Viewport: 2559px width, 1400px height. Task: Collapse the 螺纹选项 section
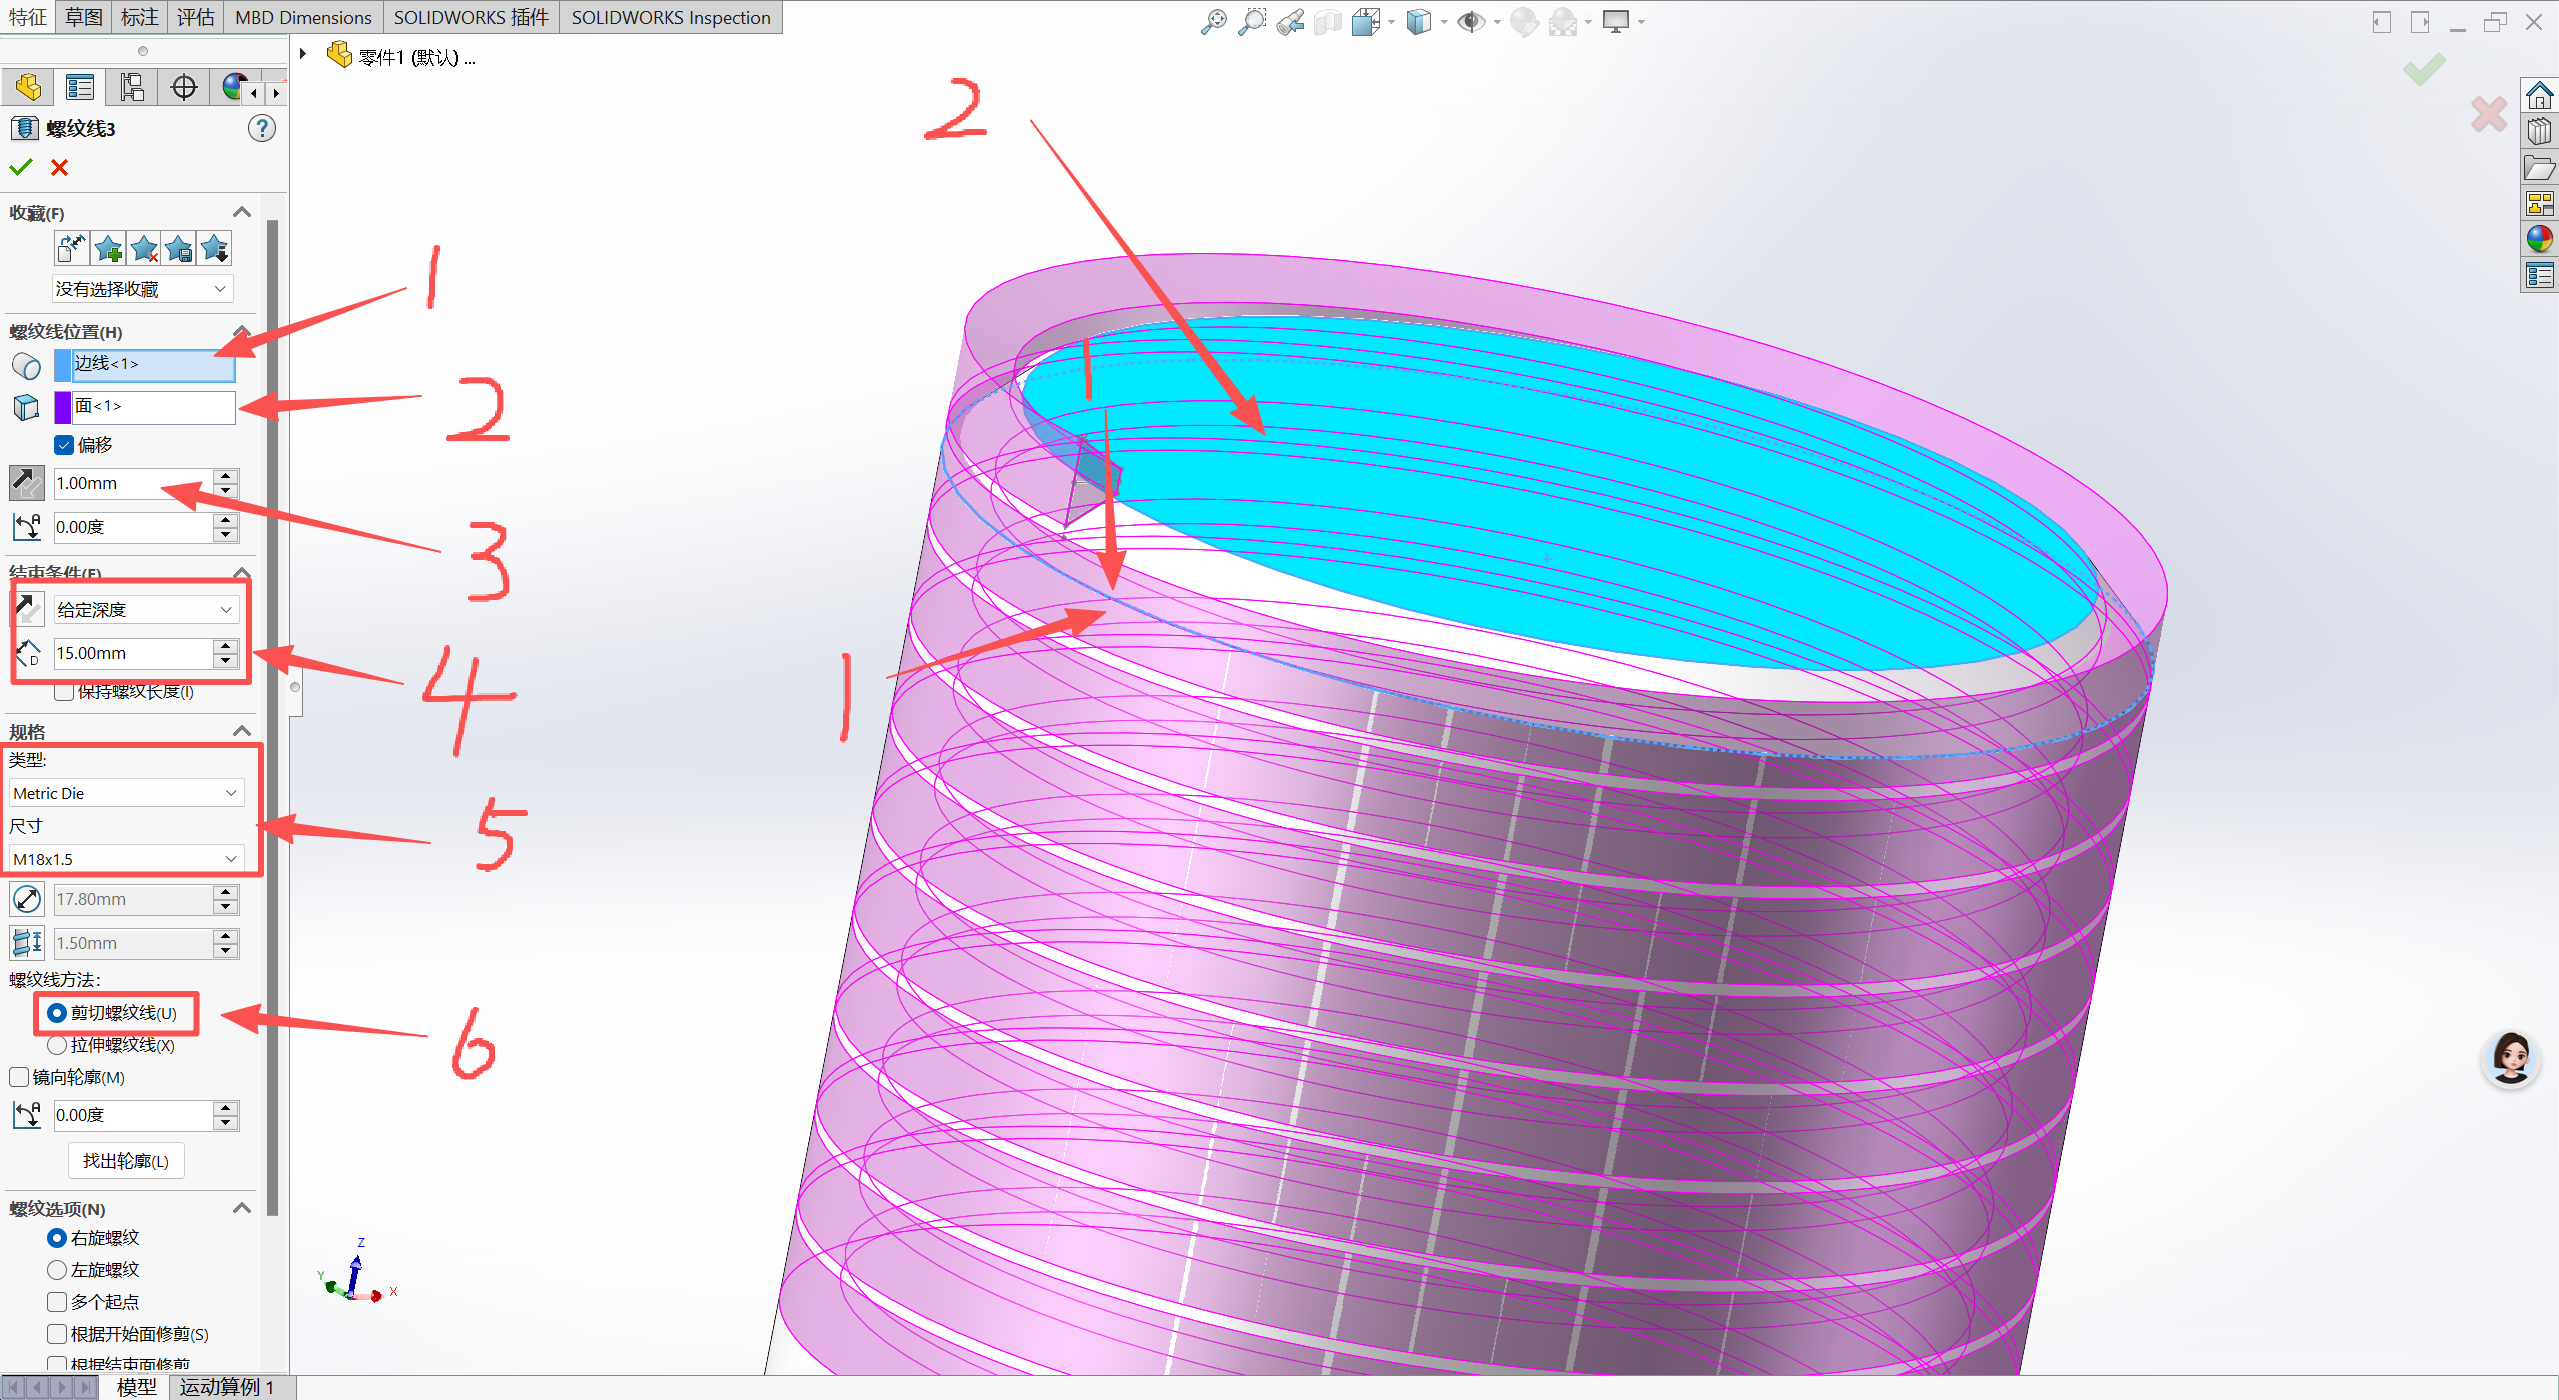[x=242, y=1208]
